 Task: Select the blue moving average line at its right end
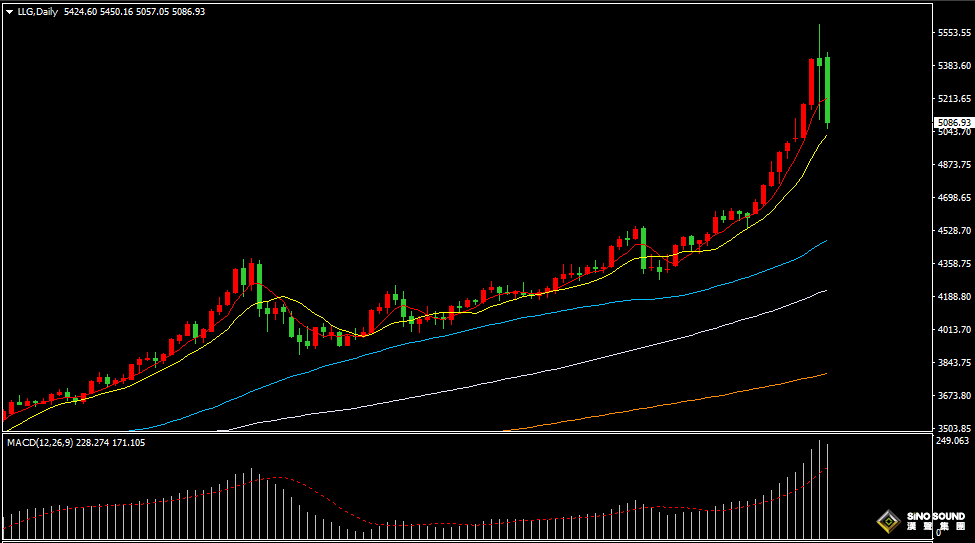[822, 242]
